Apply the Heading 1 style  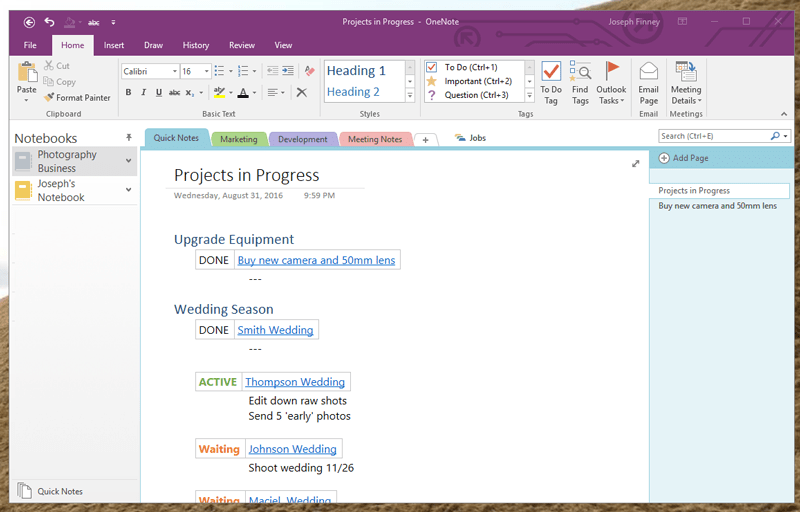(356, 70)
